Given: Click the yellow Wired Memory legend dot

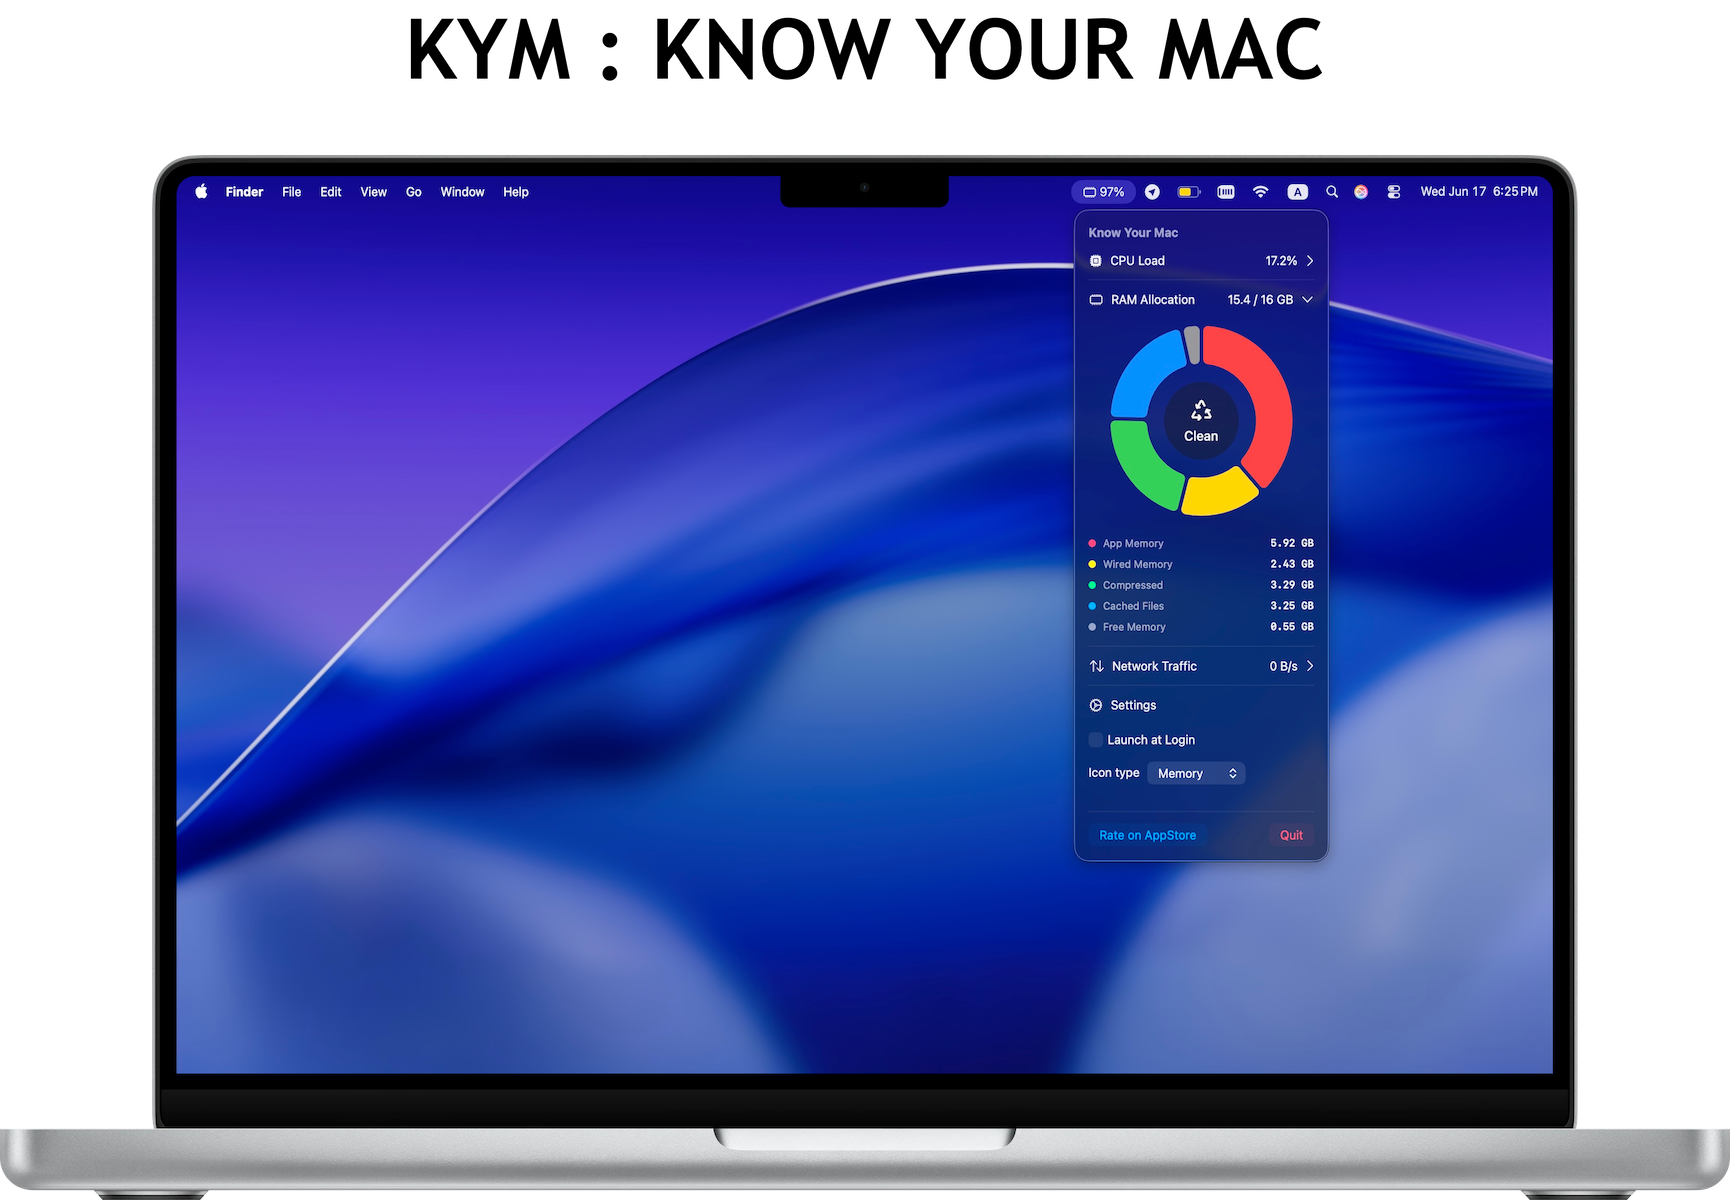Looking at the screenshot, I should (x=1092, y=565).
